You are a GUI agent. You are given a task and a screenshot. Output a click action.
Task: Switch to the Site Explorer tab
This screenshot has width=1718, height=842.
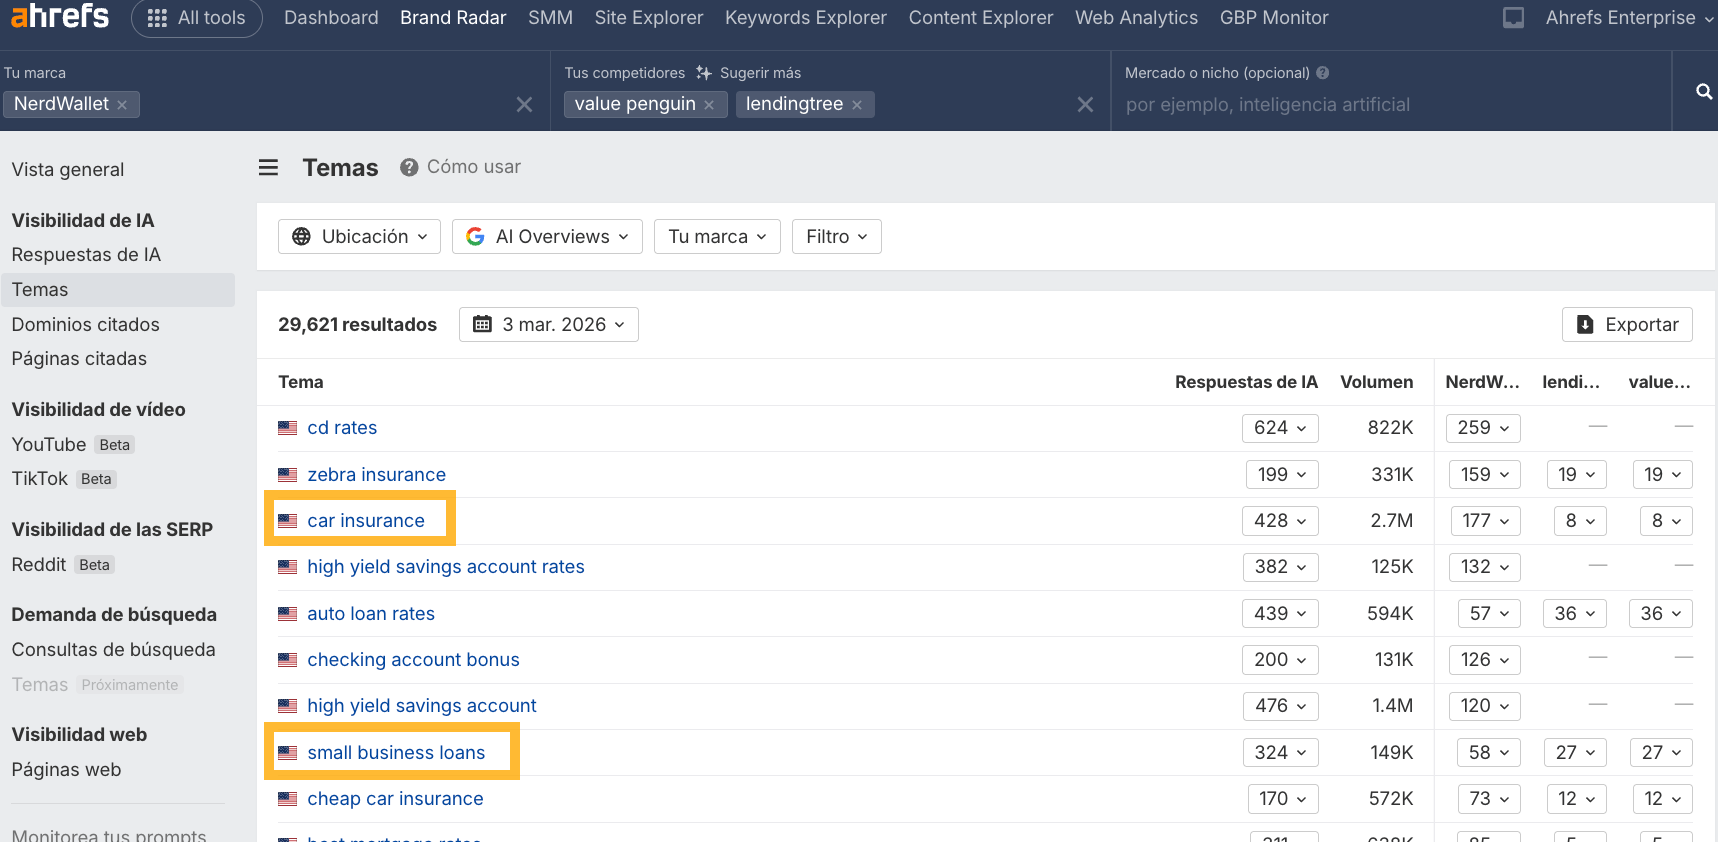point(648,18)
